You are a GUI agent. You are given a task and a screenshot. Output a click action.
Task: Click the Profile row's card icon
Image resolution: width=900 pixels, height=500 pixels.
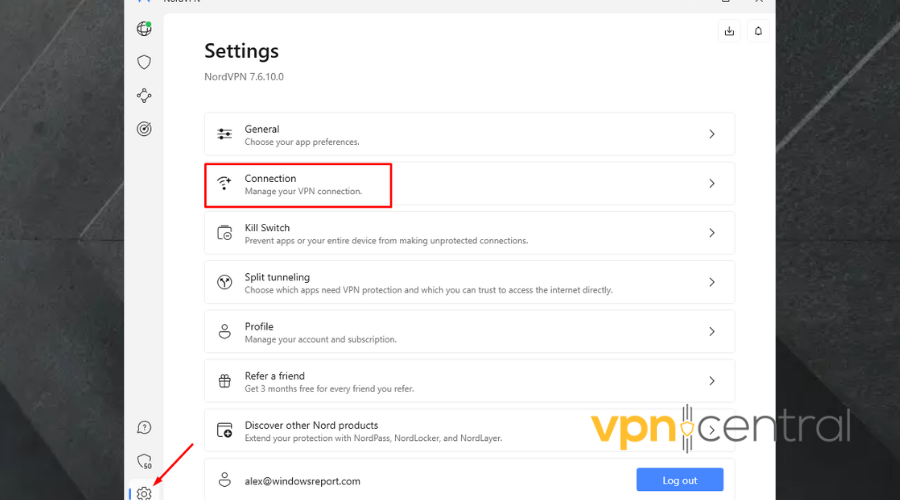224,331
